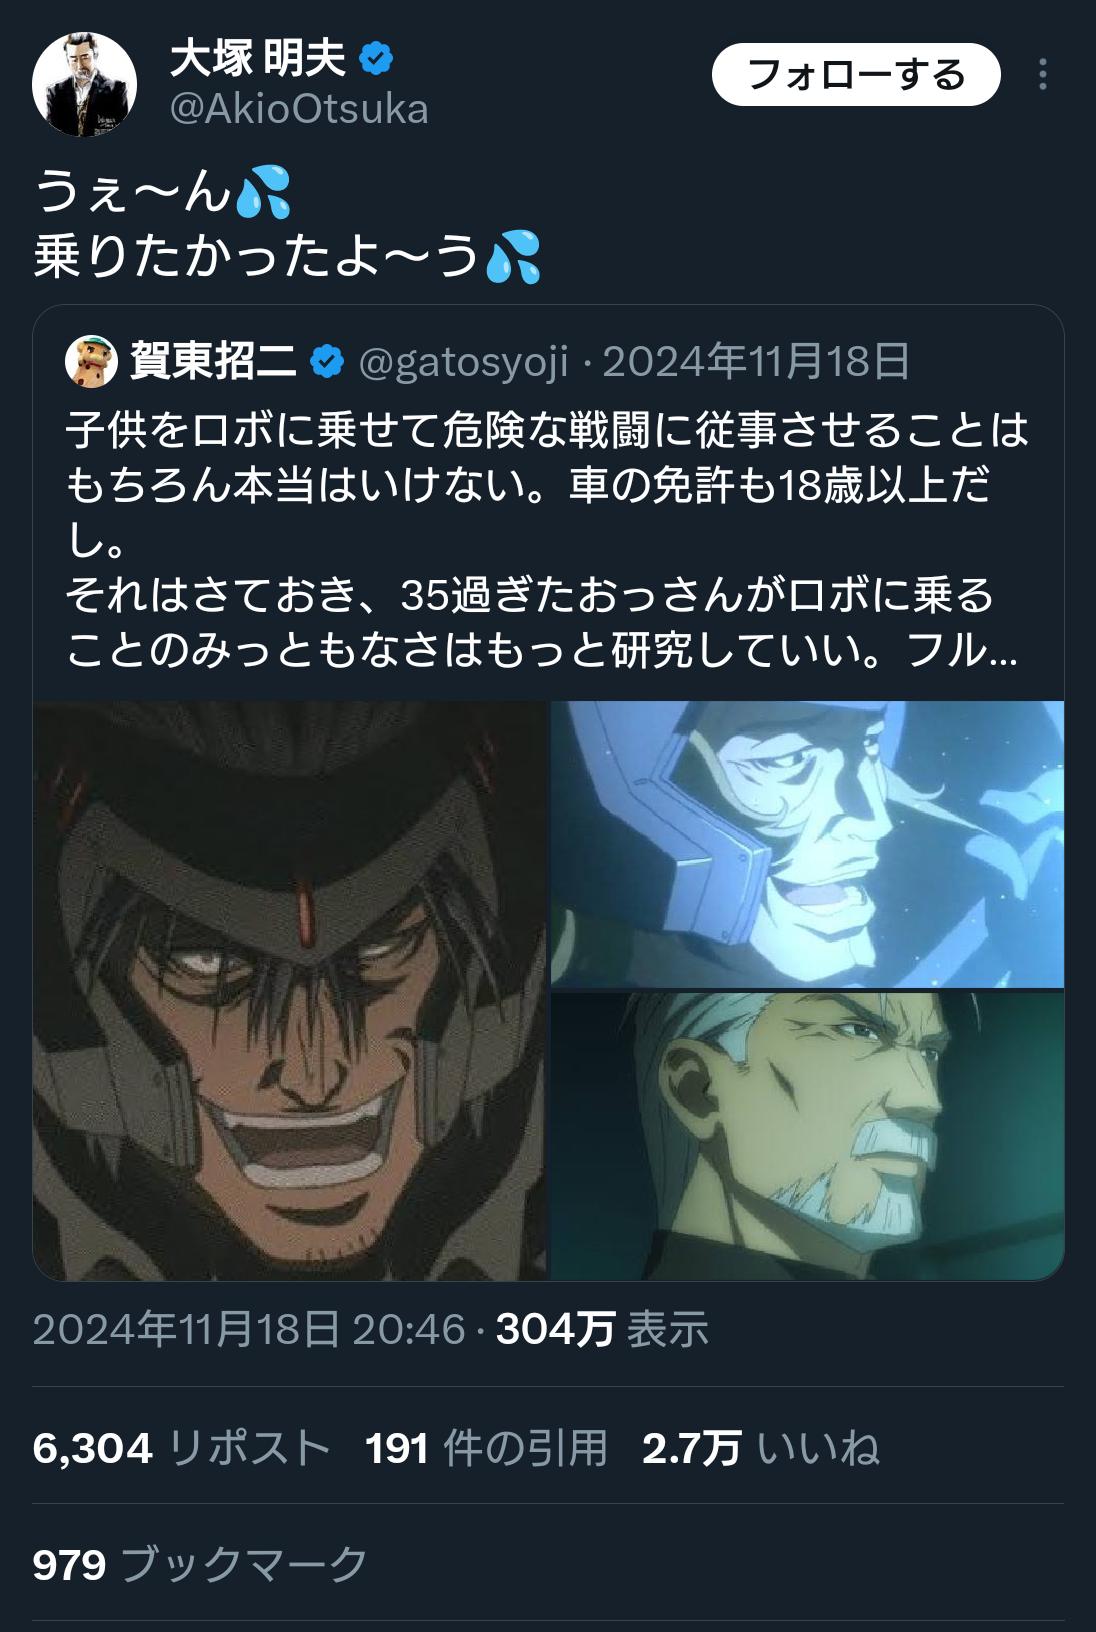The width and height of the screenshot is (1096, 1632).
Task: Open the quoted tweet text body
Action: pos(548,540)
